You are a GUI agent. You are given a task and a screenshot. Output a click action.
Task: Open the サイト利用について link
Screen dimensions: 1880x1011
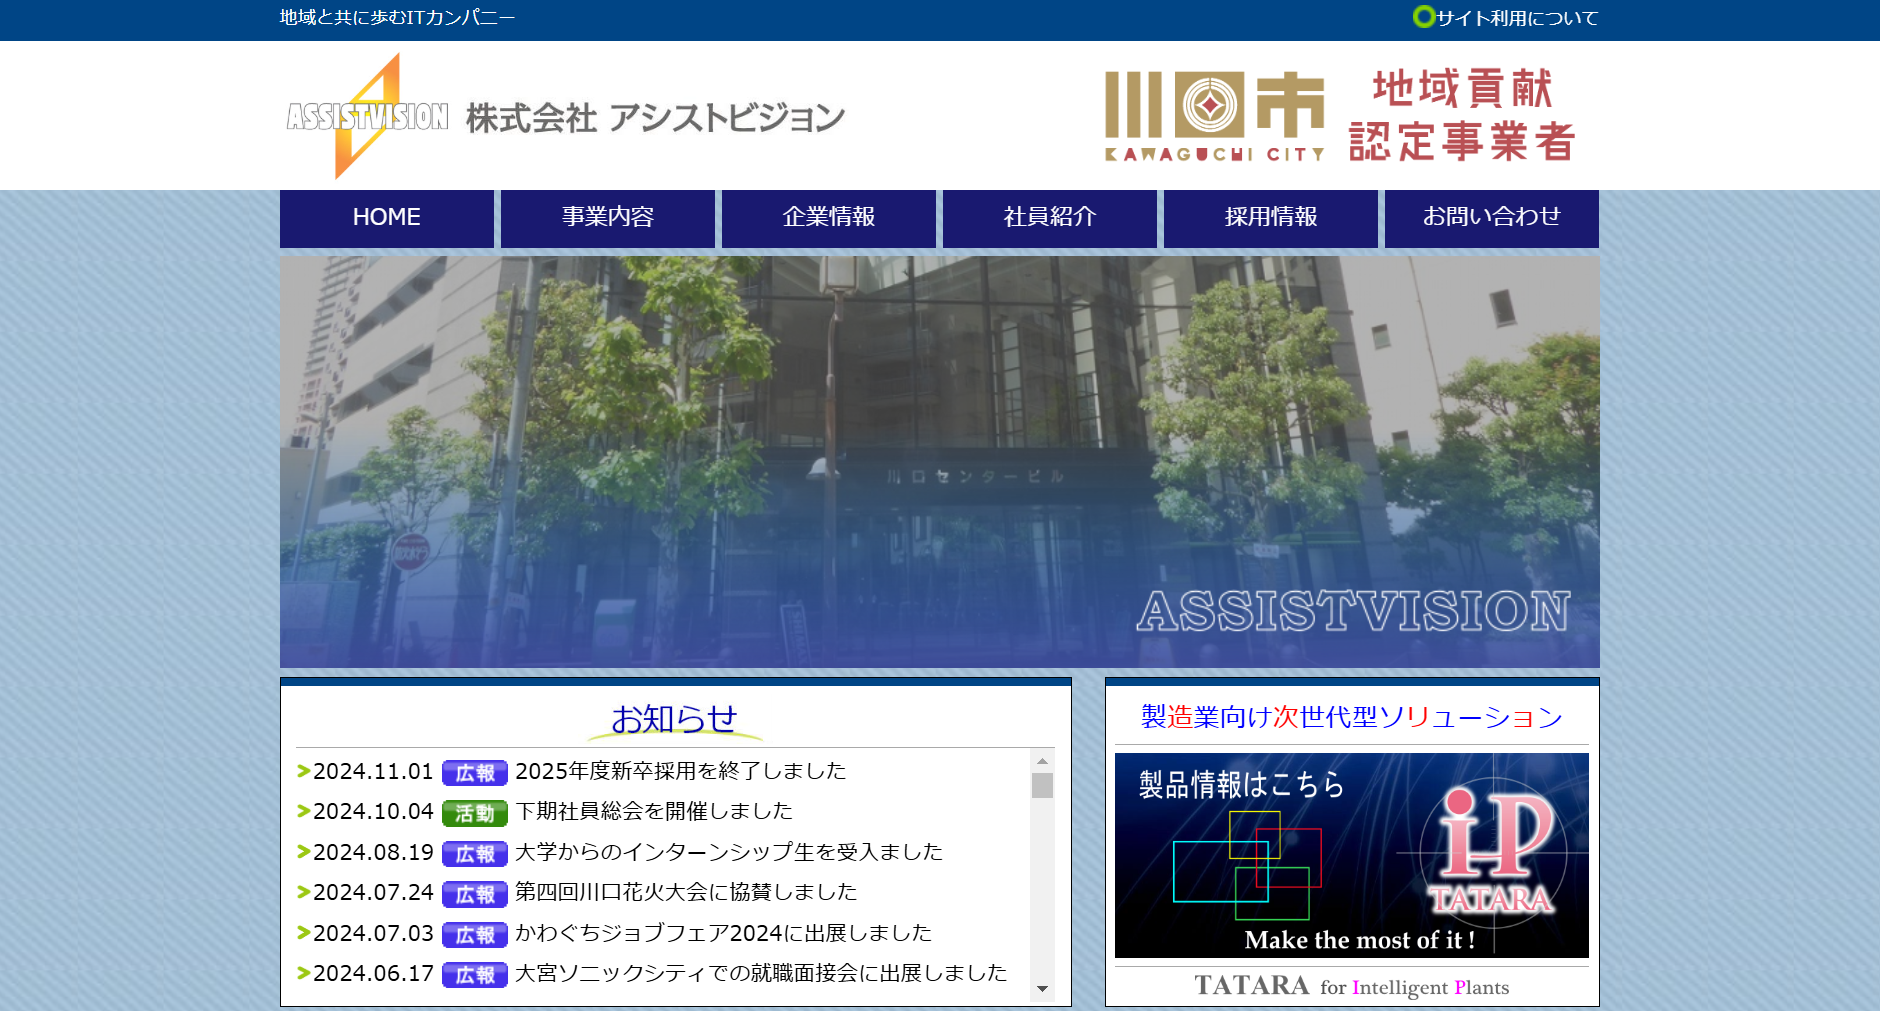[x=1517, y=18]
